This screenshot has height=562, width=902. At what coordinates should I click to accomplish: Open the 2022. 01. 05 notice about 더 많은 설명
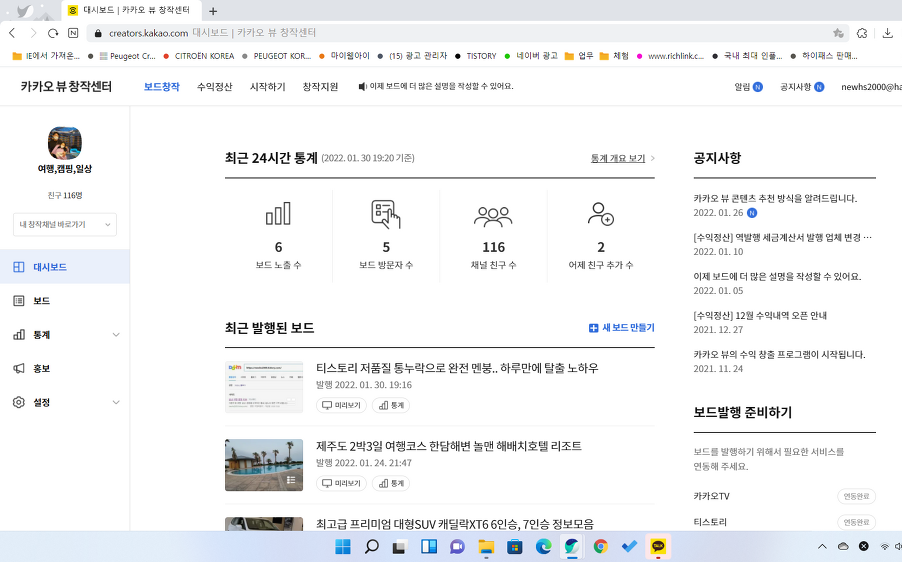click(x=777, y=277)
